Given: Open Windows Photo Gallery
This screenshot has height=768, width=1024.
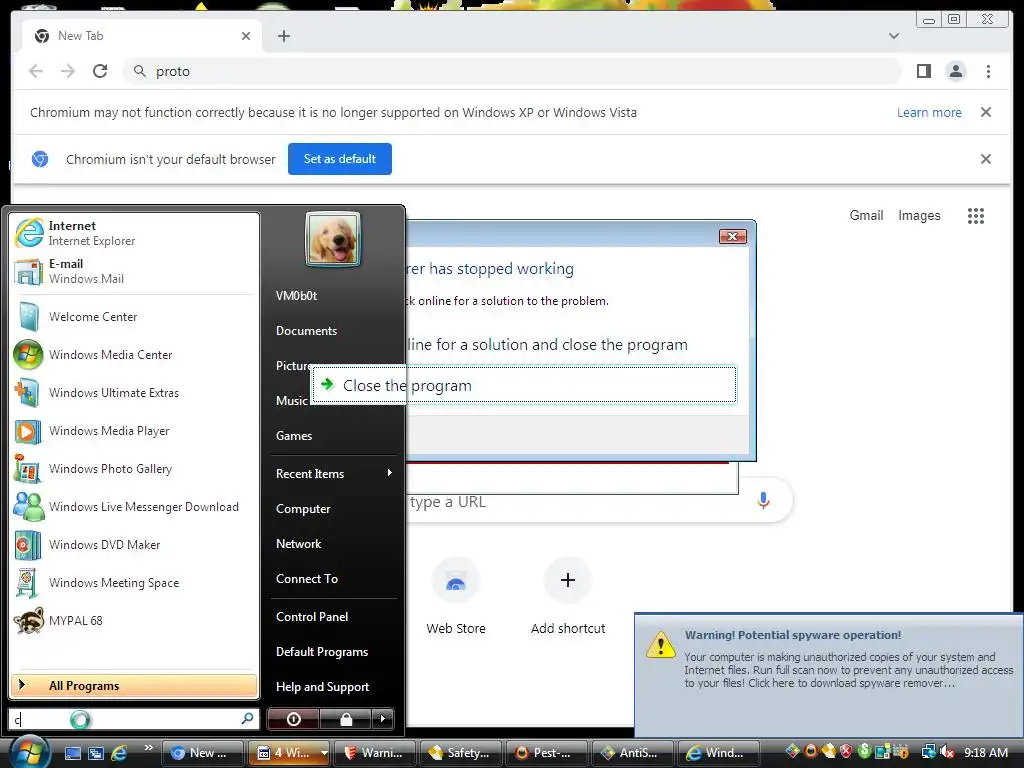Looking at the screenshot, I should tap(134, 469).
